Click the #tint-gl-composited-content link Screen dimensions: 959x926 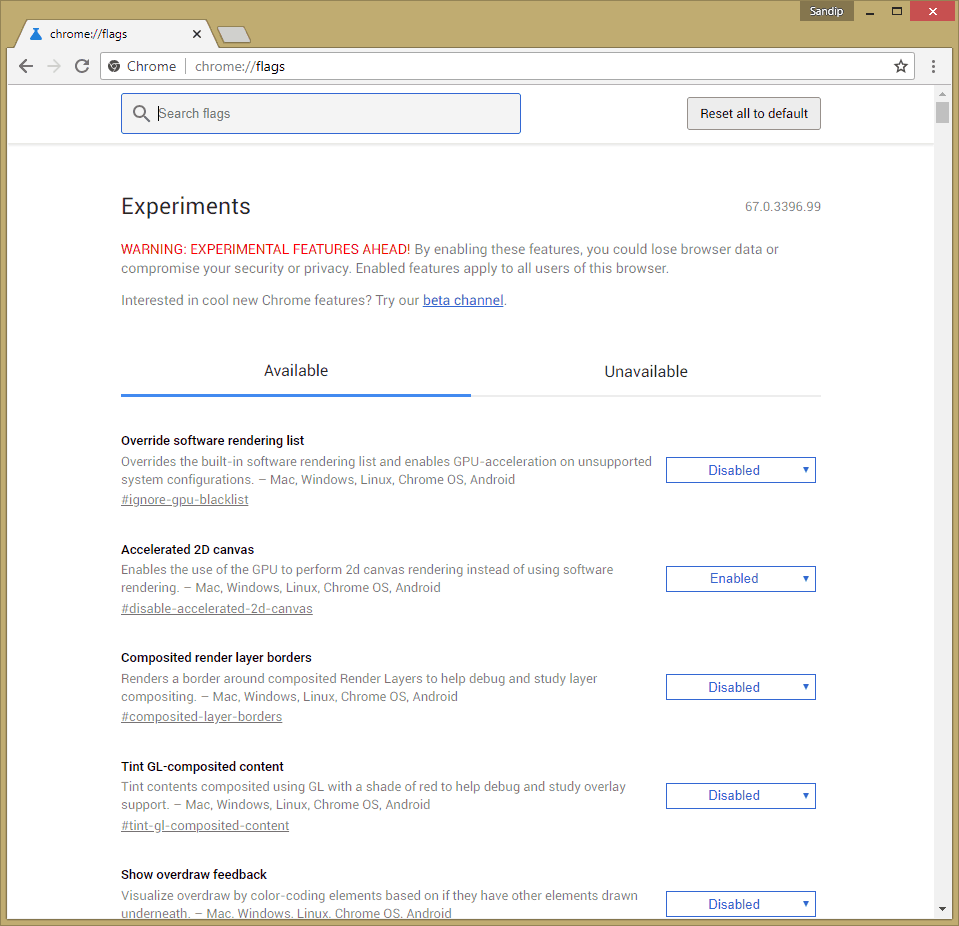[x=205, y=826]
